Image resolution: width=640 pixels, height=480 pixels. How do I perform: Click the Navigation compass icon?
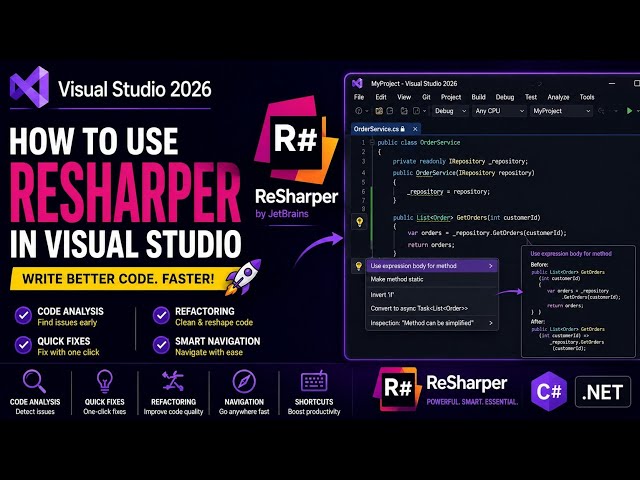pos(244,382)
